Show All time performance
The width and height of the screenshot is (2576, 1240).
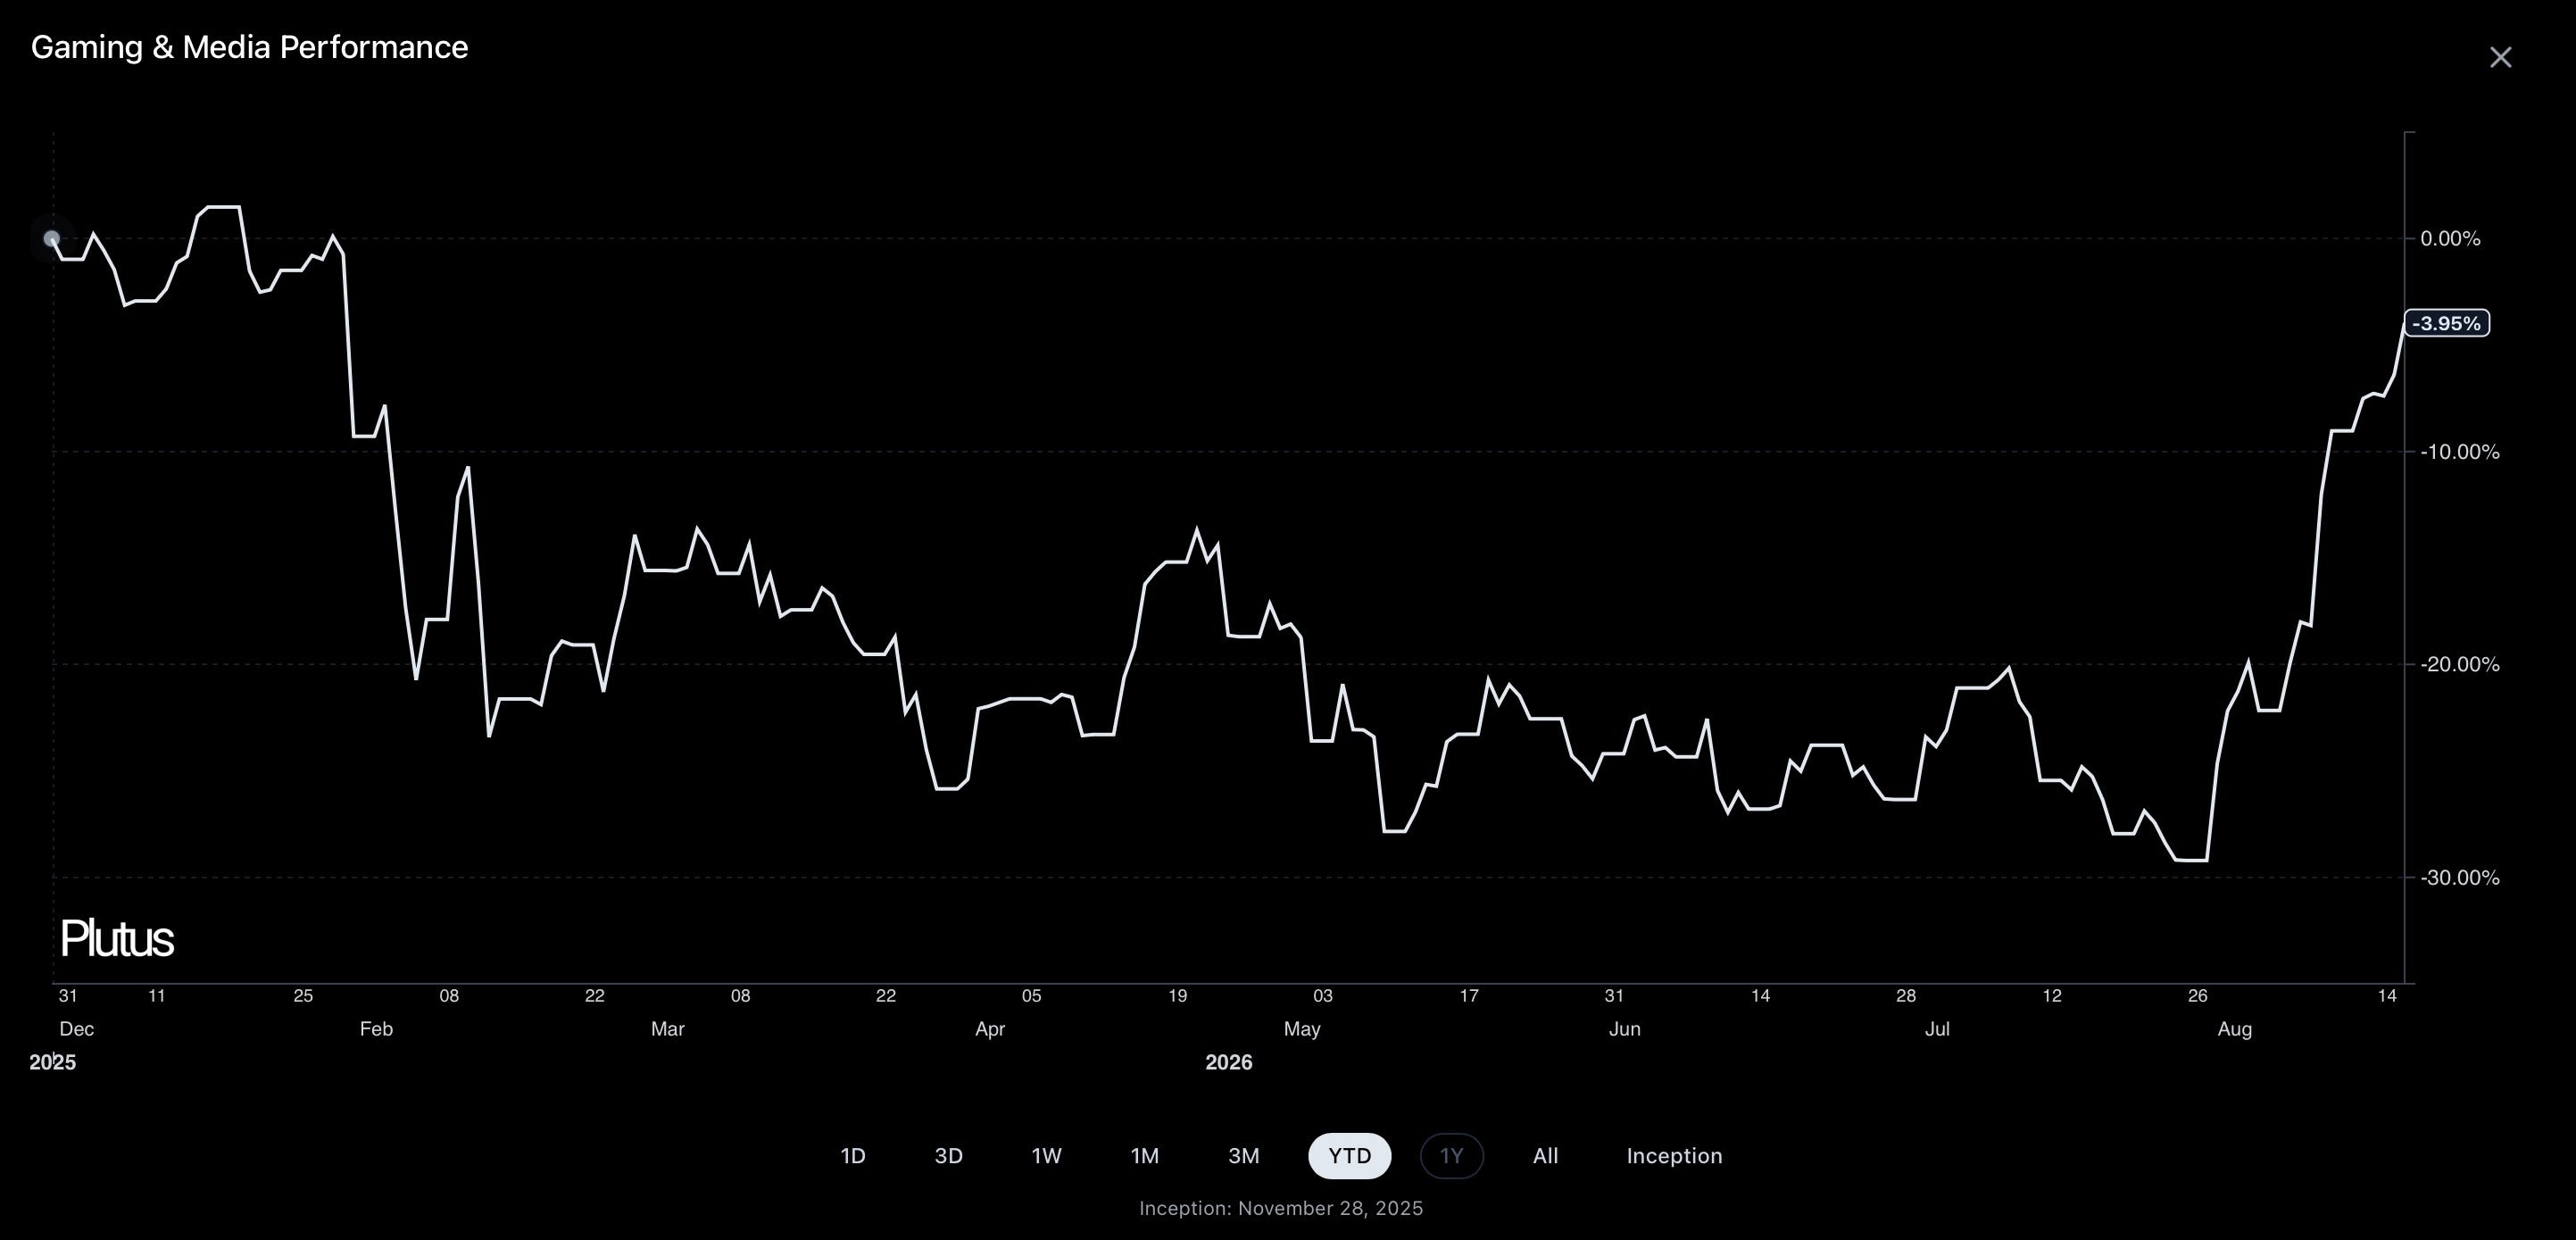tap(1546, 1156)
